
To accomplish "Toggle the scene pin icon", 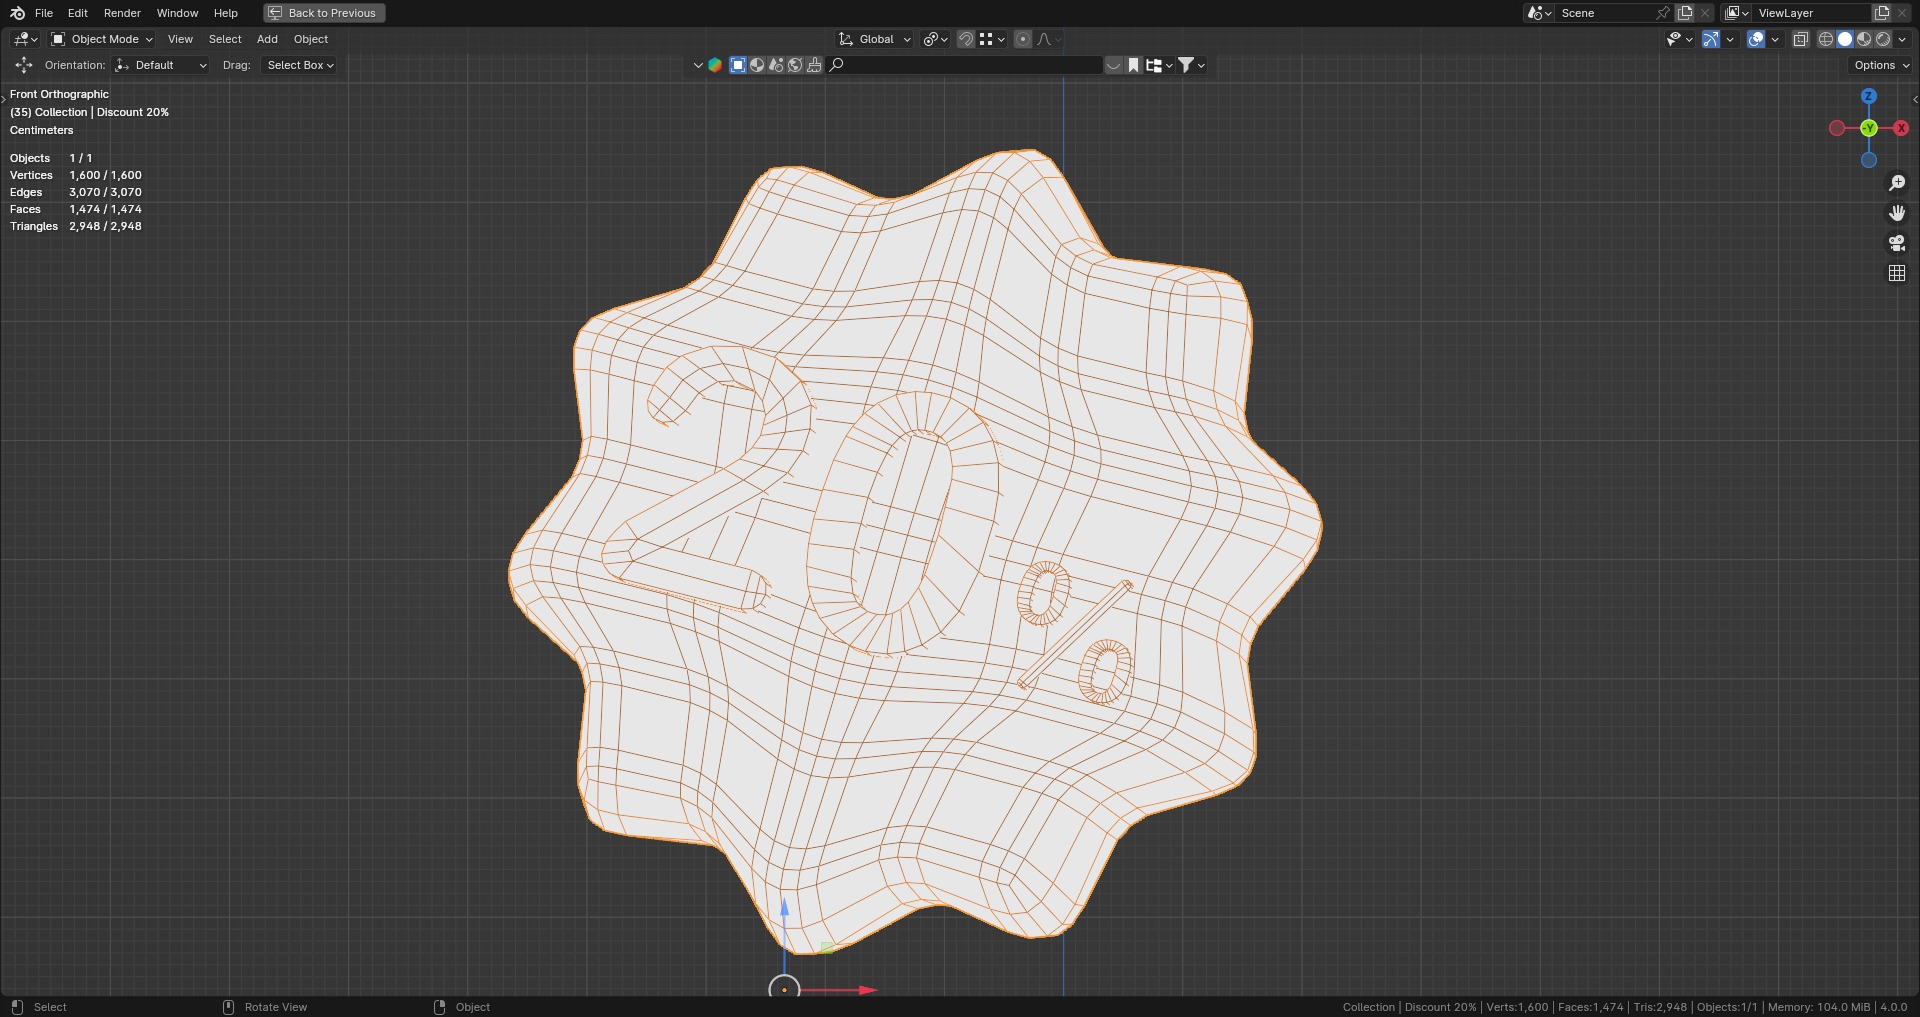I will coord(1663,13).
